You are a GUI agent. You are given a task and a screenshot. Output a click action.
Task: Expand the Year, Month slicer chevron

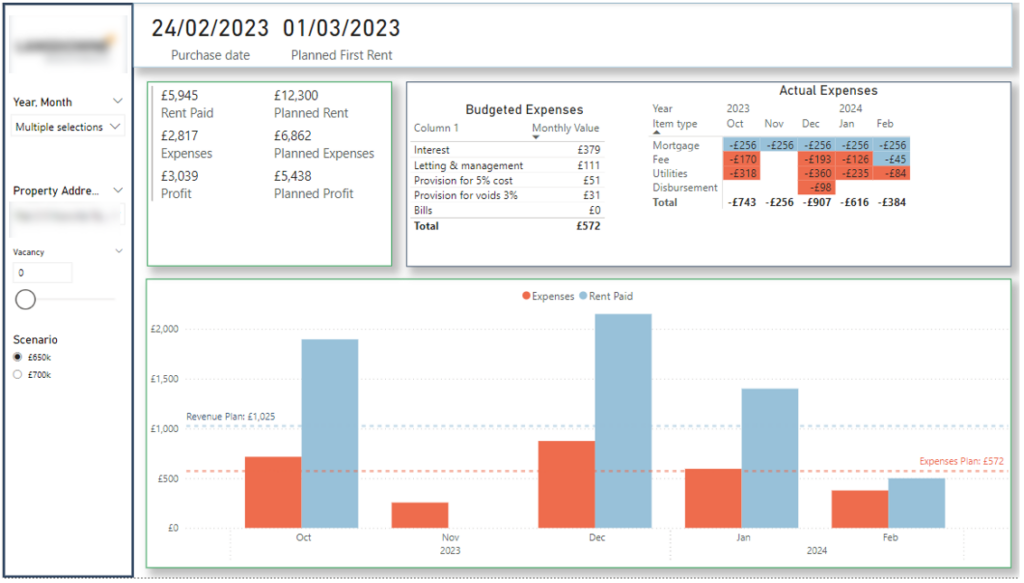coord(118,102)
